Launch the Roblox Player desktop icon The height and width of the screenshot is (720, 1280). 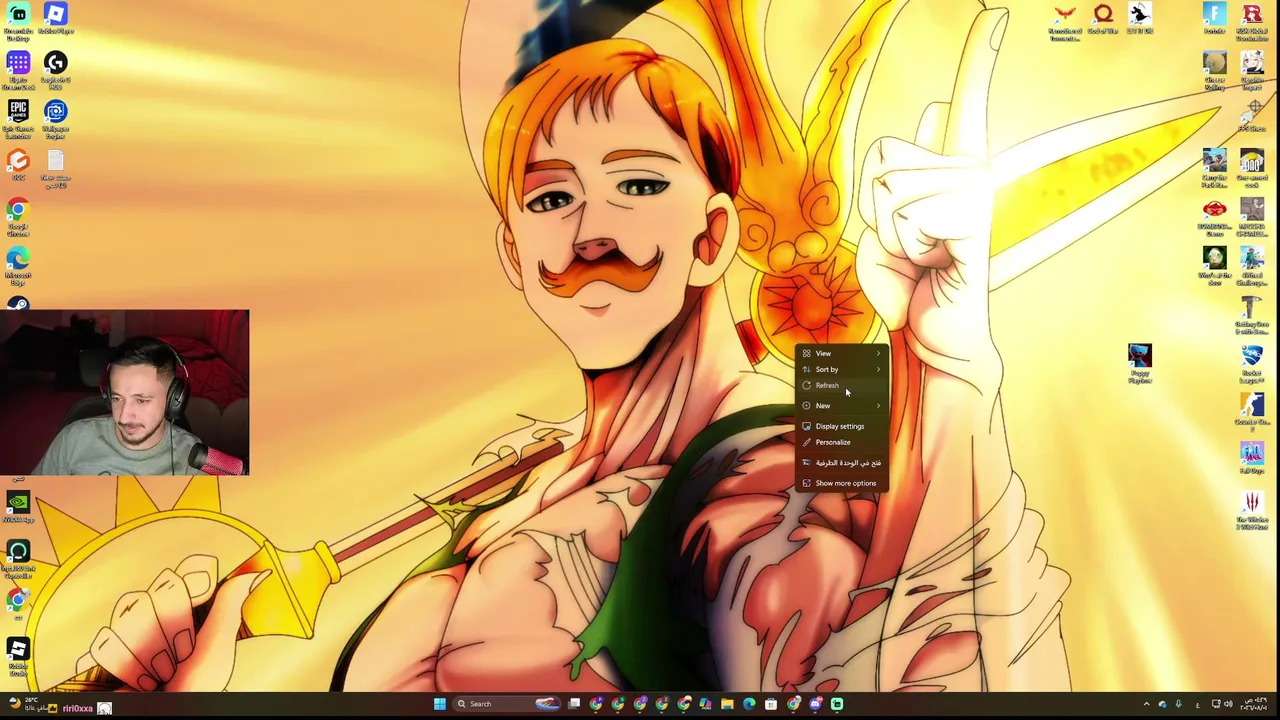tap(55, 18)
